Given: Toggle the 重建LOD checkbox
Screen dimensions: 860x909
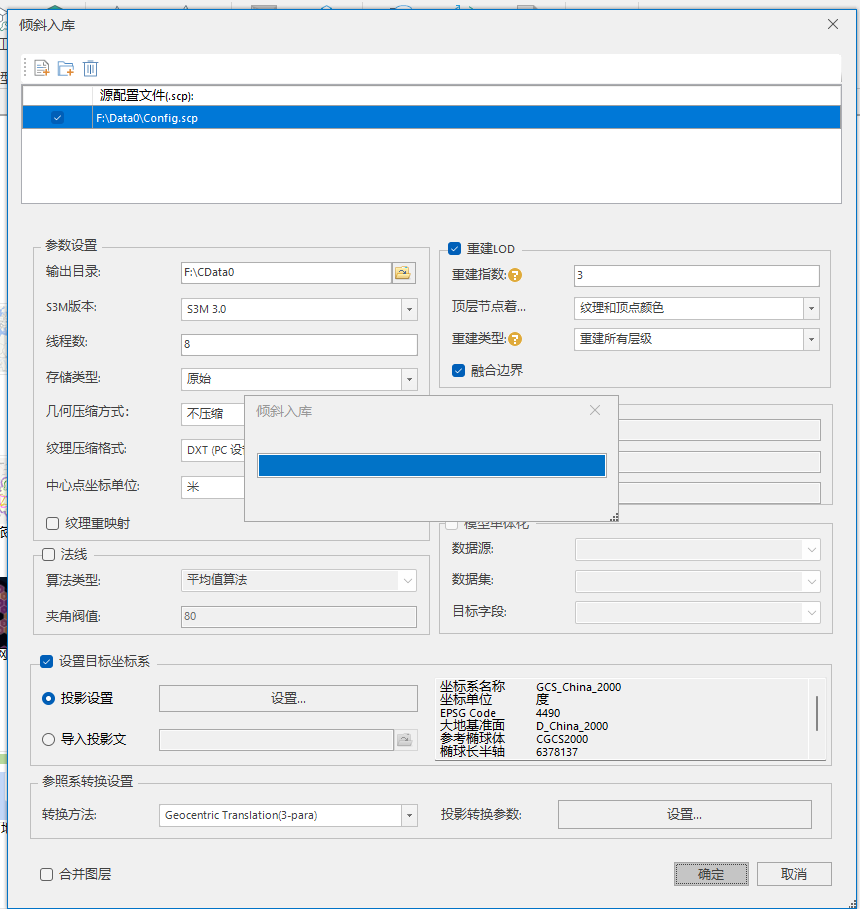Looking at the screenshot, I should pos(455,249).
